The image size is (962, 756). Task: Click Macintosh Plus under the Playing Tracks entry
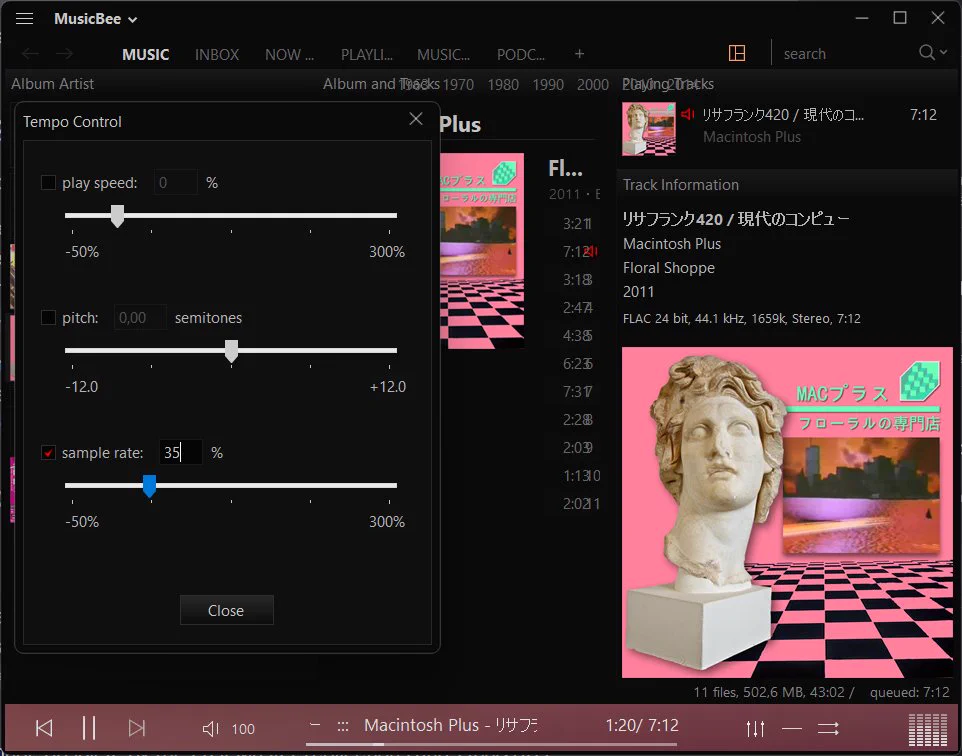click(752, 137)
